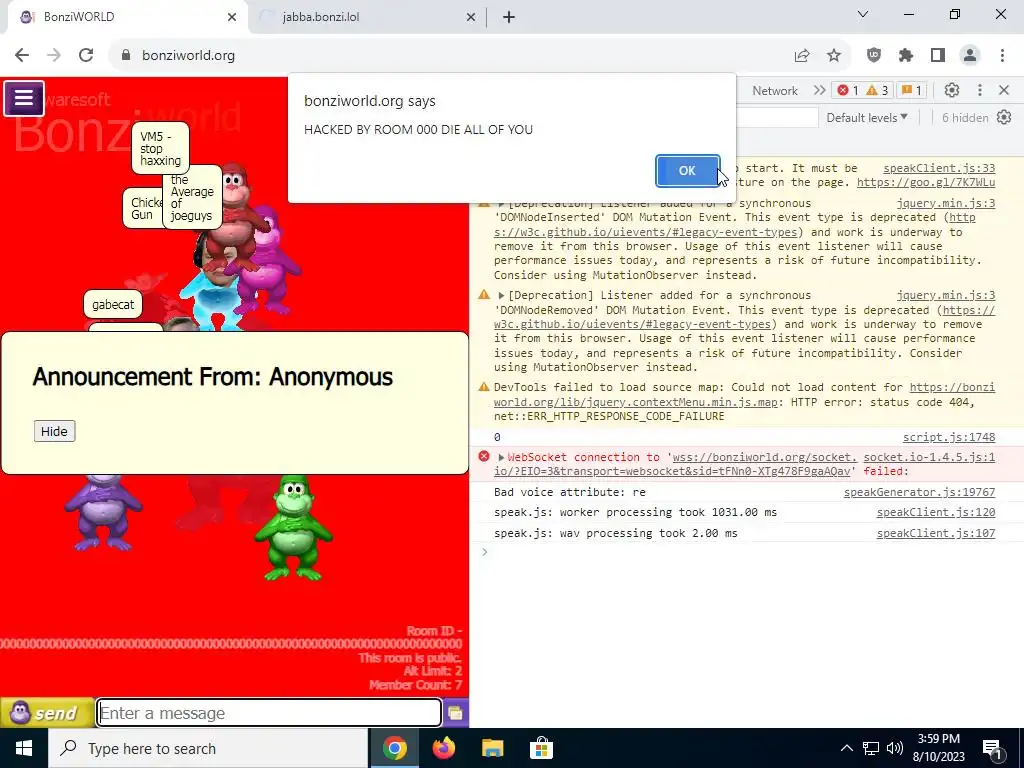Open the Default levels dropdown

(x=867, y=118)
